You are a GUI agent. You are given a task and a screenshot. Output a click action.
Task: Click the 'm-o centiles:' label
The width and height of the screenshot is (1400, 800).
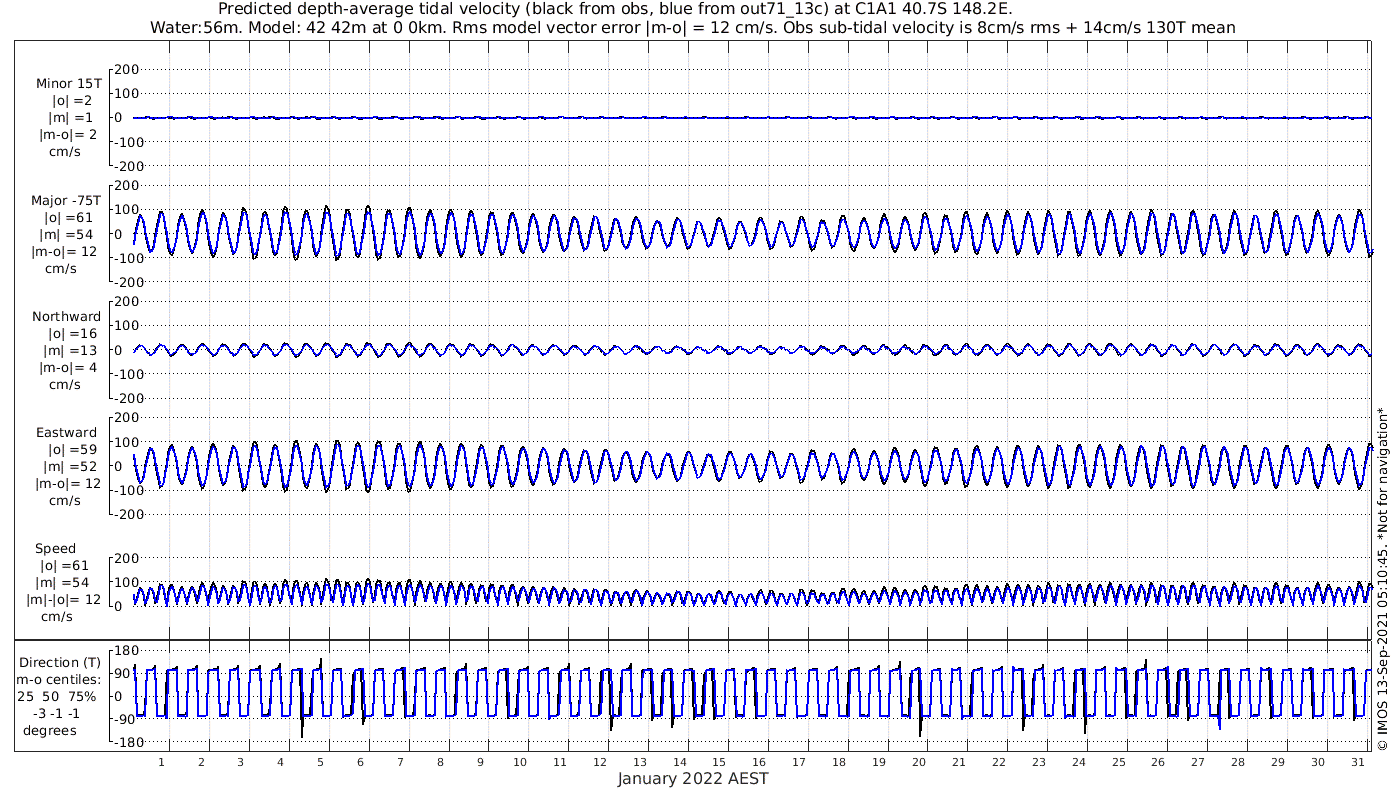pyautogui.click(x=61, y=680)
